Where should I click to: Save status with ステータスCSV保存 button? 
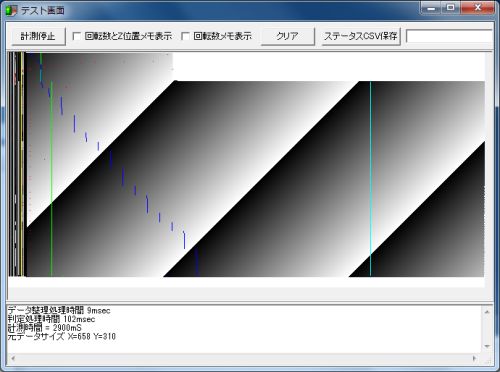pyautogui.click(x=361, y=36)
